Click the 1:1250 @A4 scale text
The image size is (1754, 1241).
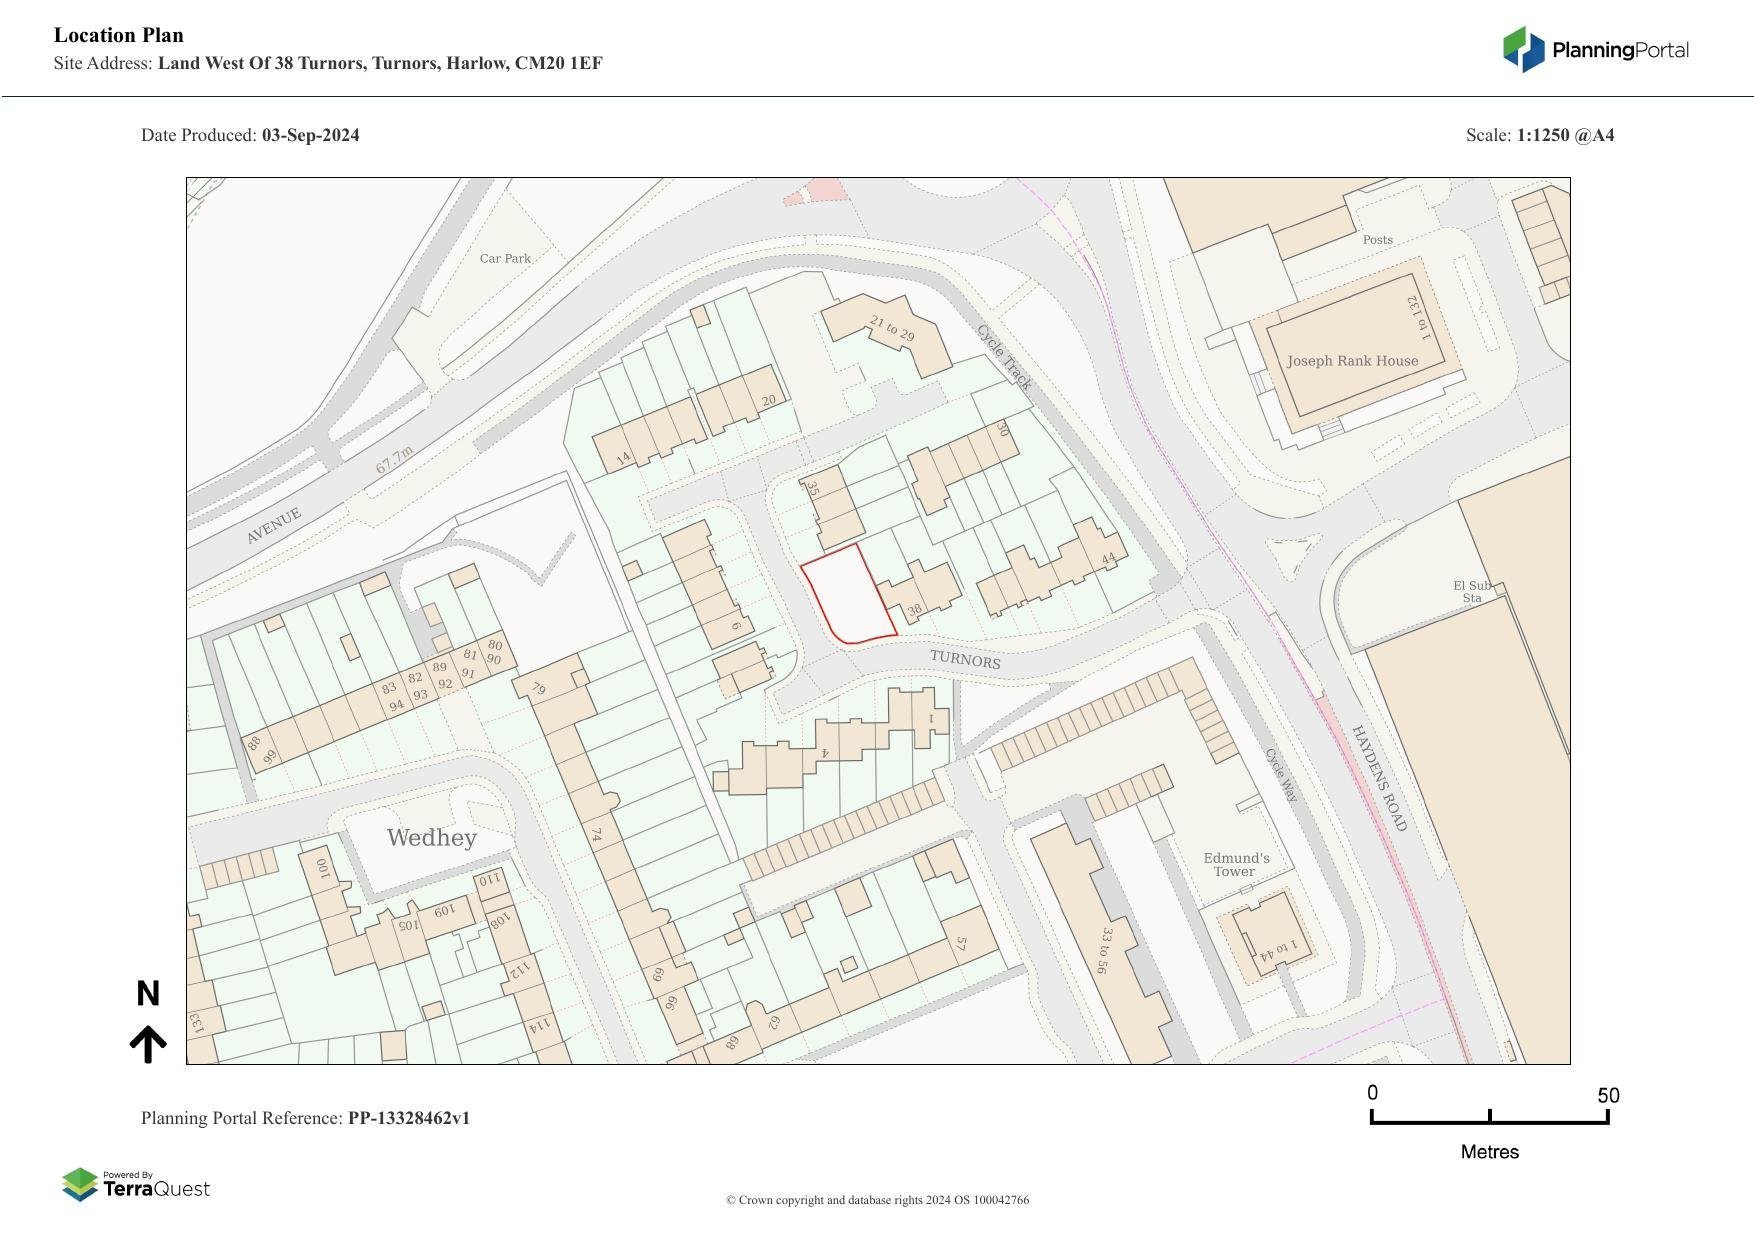(1565, 135)
